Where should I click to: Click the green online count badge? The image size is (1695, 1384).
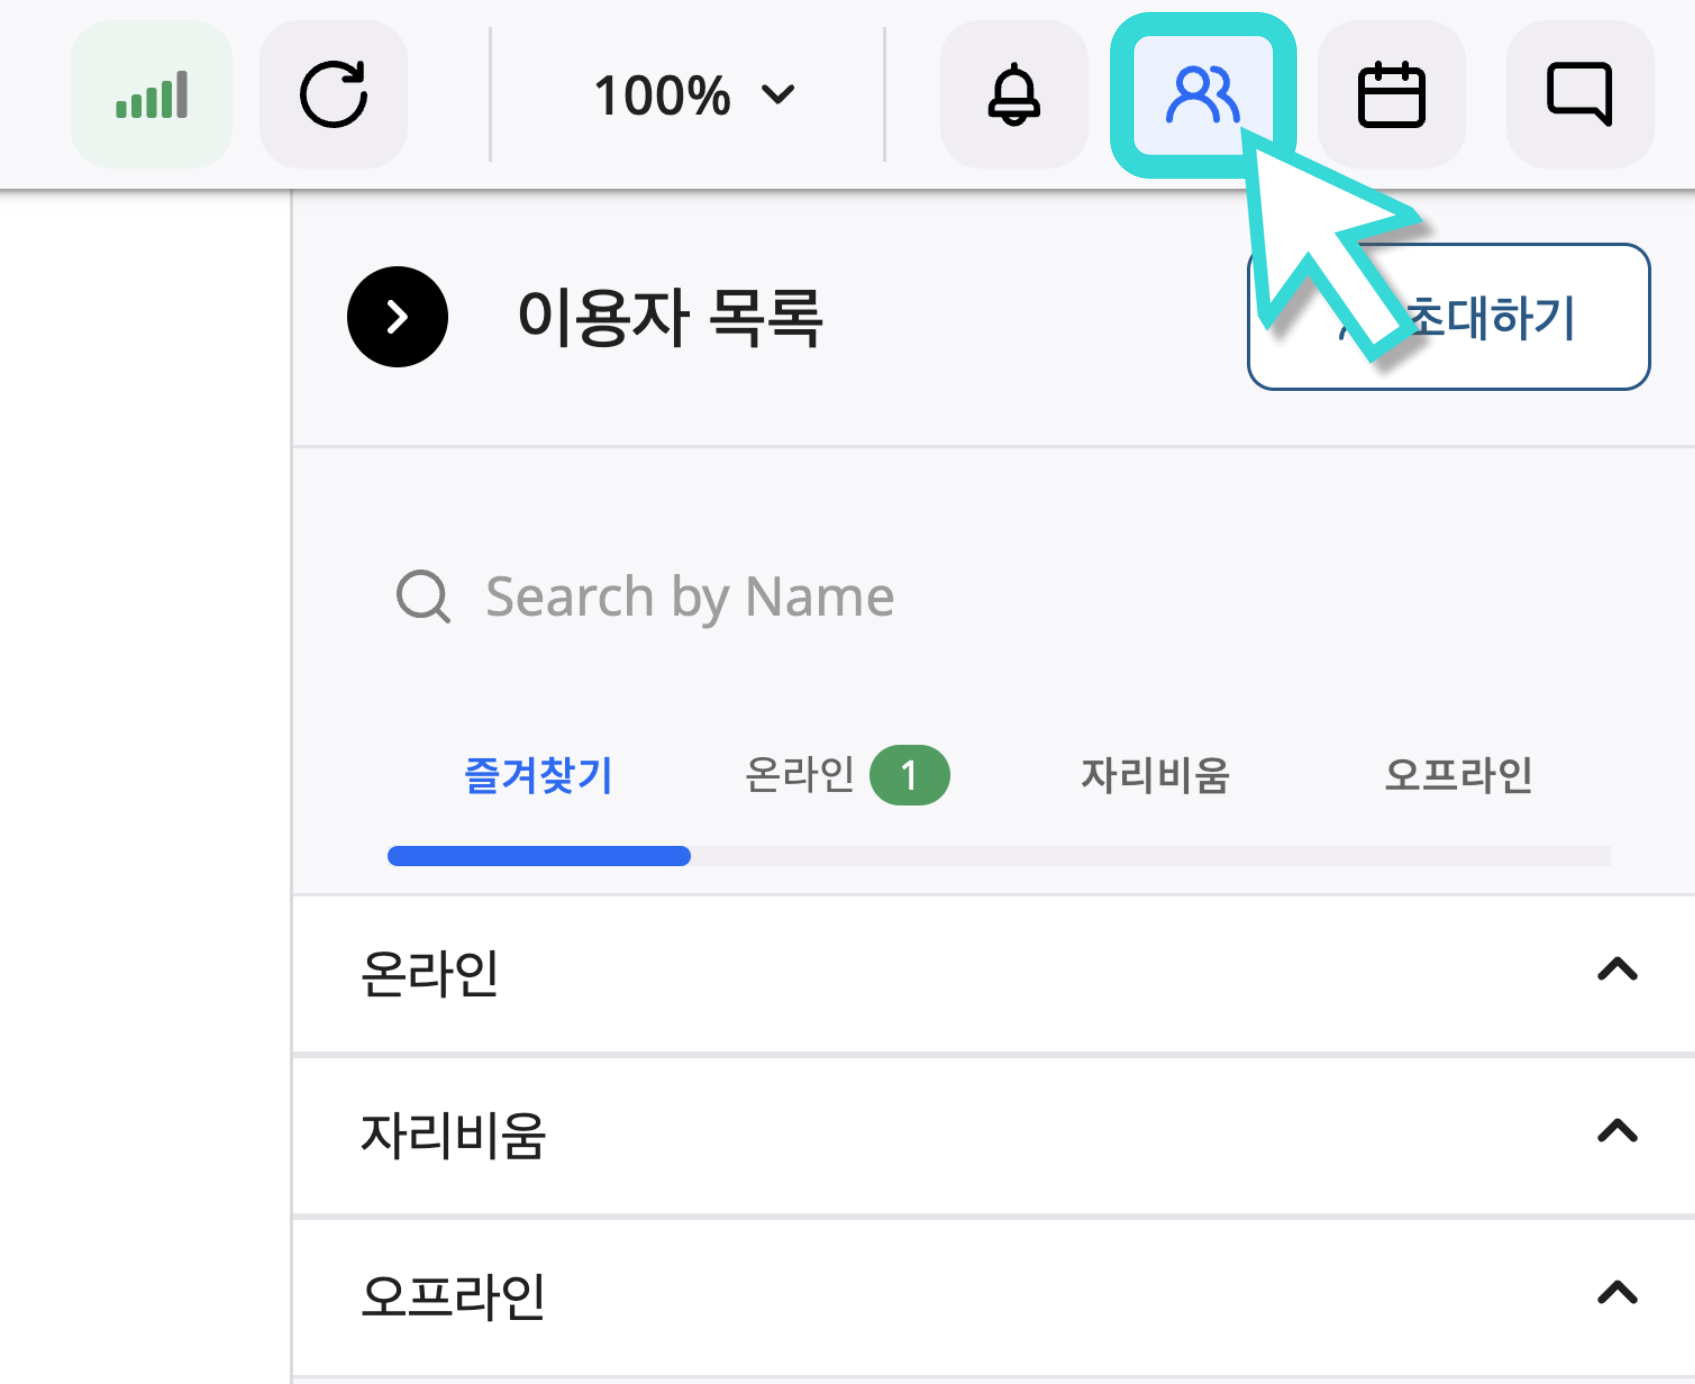909,775
